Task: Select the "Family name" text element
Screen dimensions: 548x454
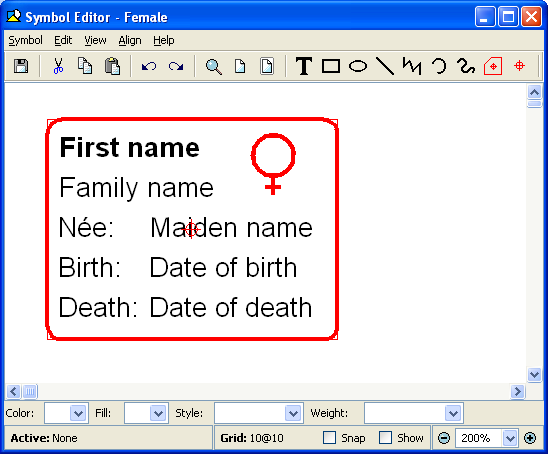Action: (136, 188)
